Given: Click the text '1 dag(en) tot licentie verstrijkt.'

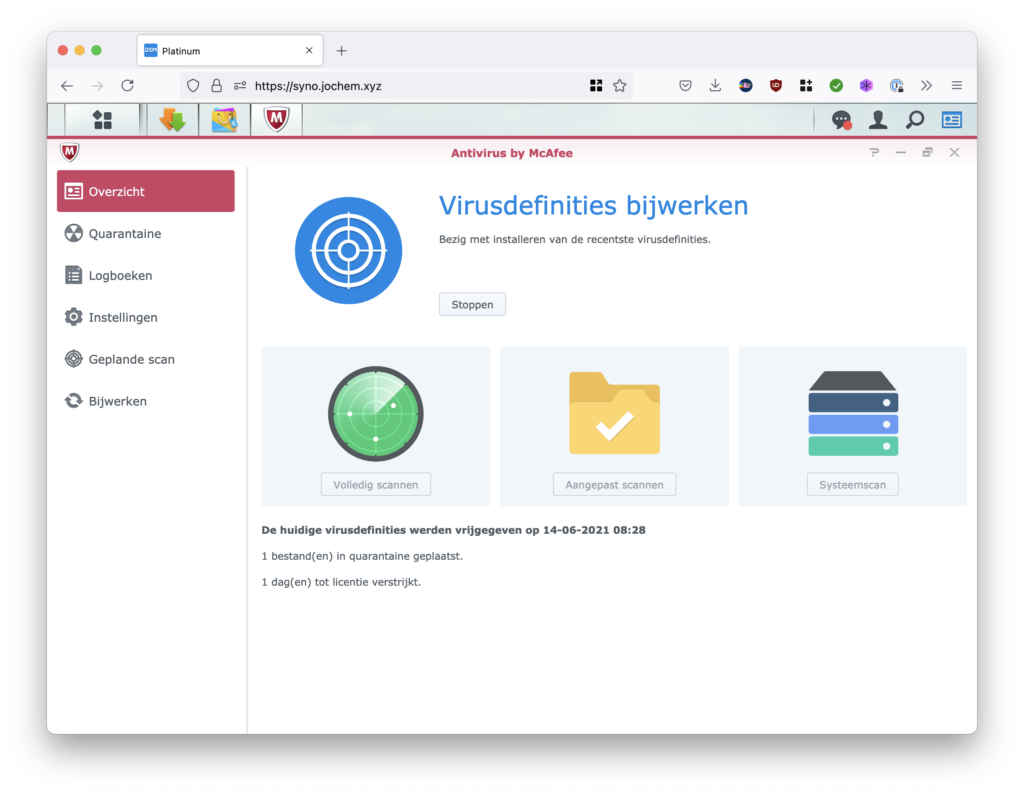Looking at the screenshot, I should pos(341,582).
